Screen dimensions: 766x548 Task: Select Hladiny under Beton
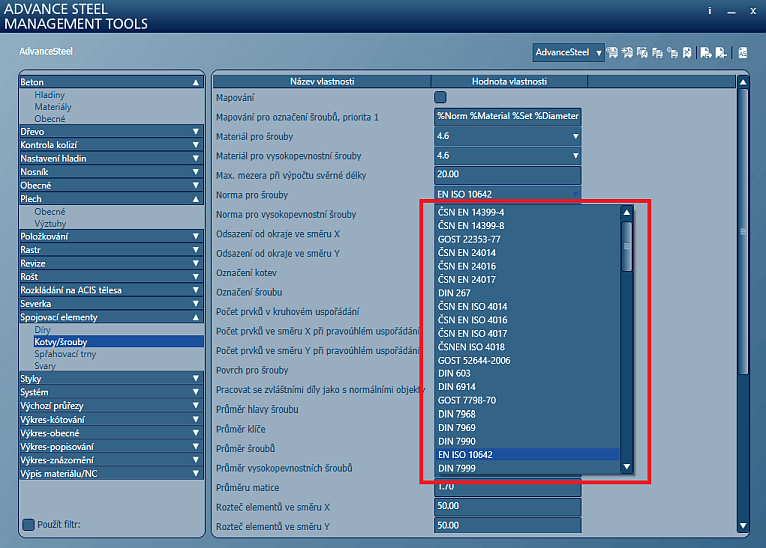[49, 95]
